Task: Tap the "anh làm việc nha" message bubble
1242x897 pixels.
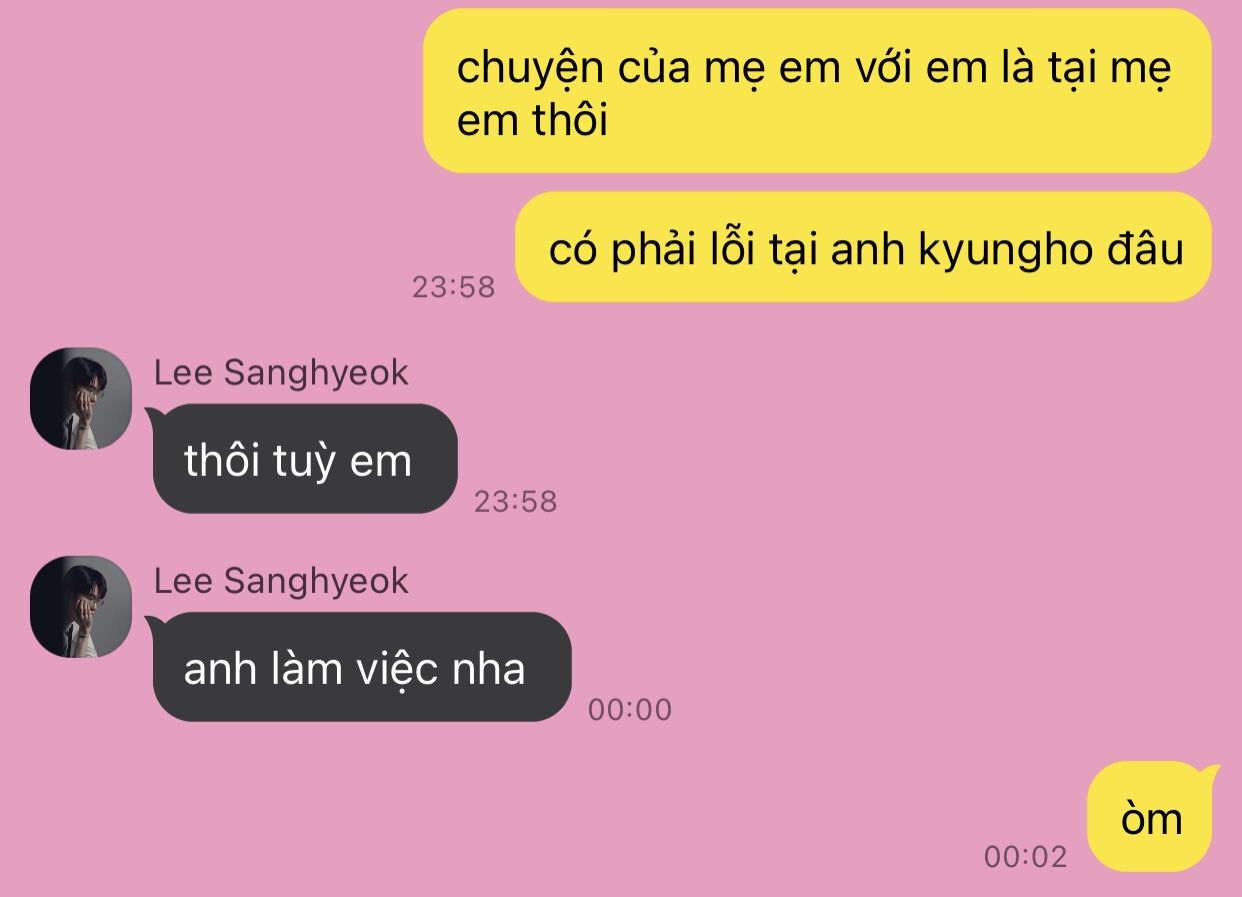Action: [x=362, y=667]
